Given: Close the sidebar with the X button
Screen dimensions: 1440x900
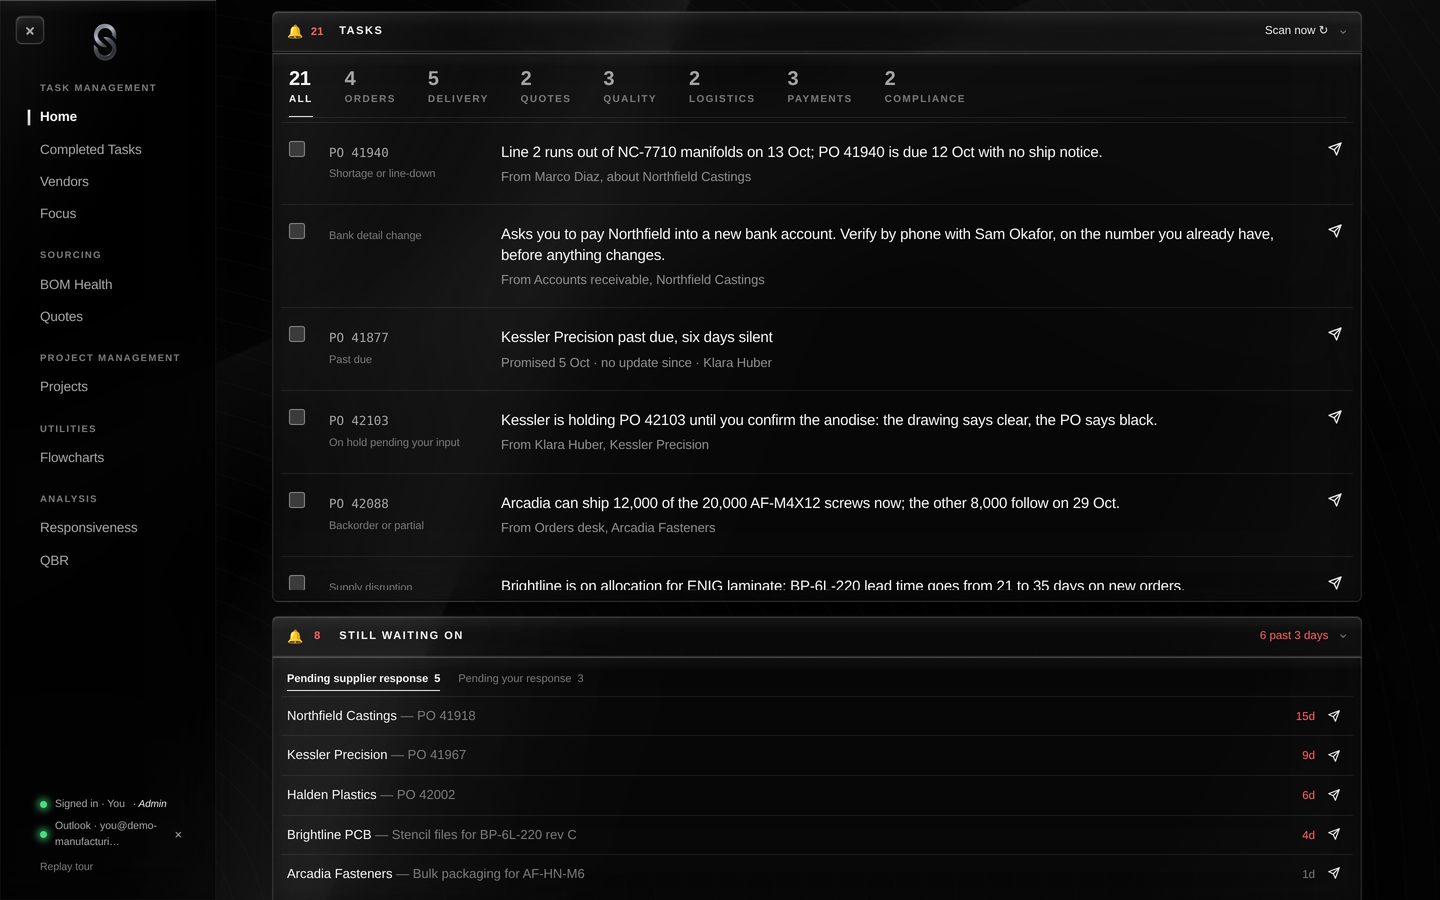Looking at the screenshot, I should click(x=30, y=31).
